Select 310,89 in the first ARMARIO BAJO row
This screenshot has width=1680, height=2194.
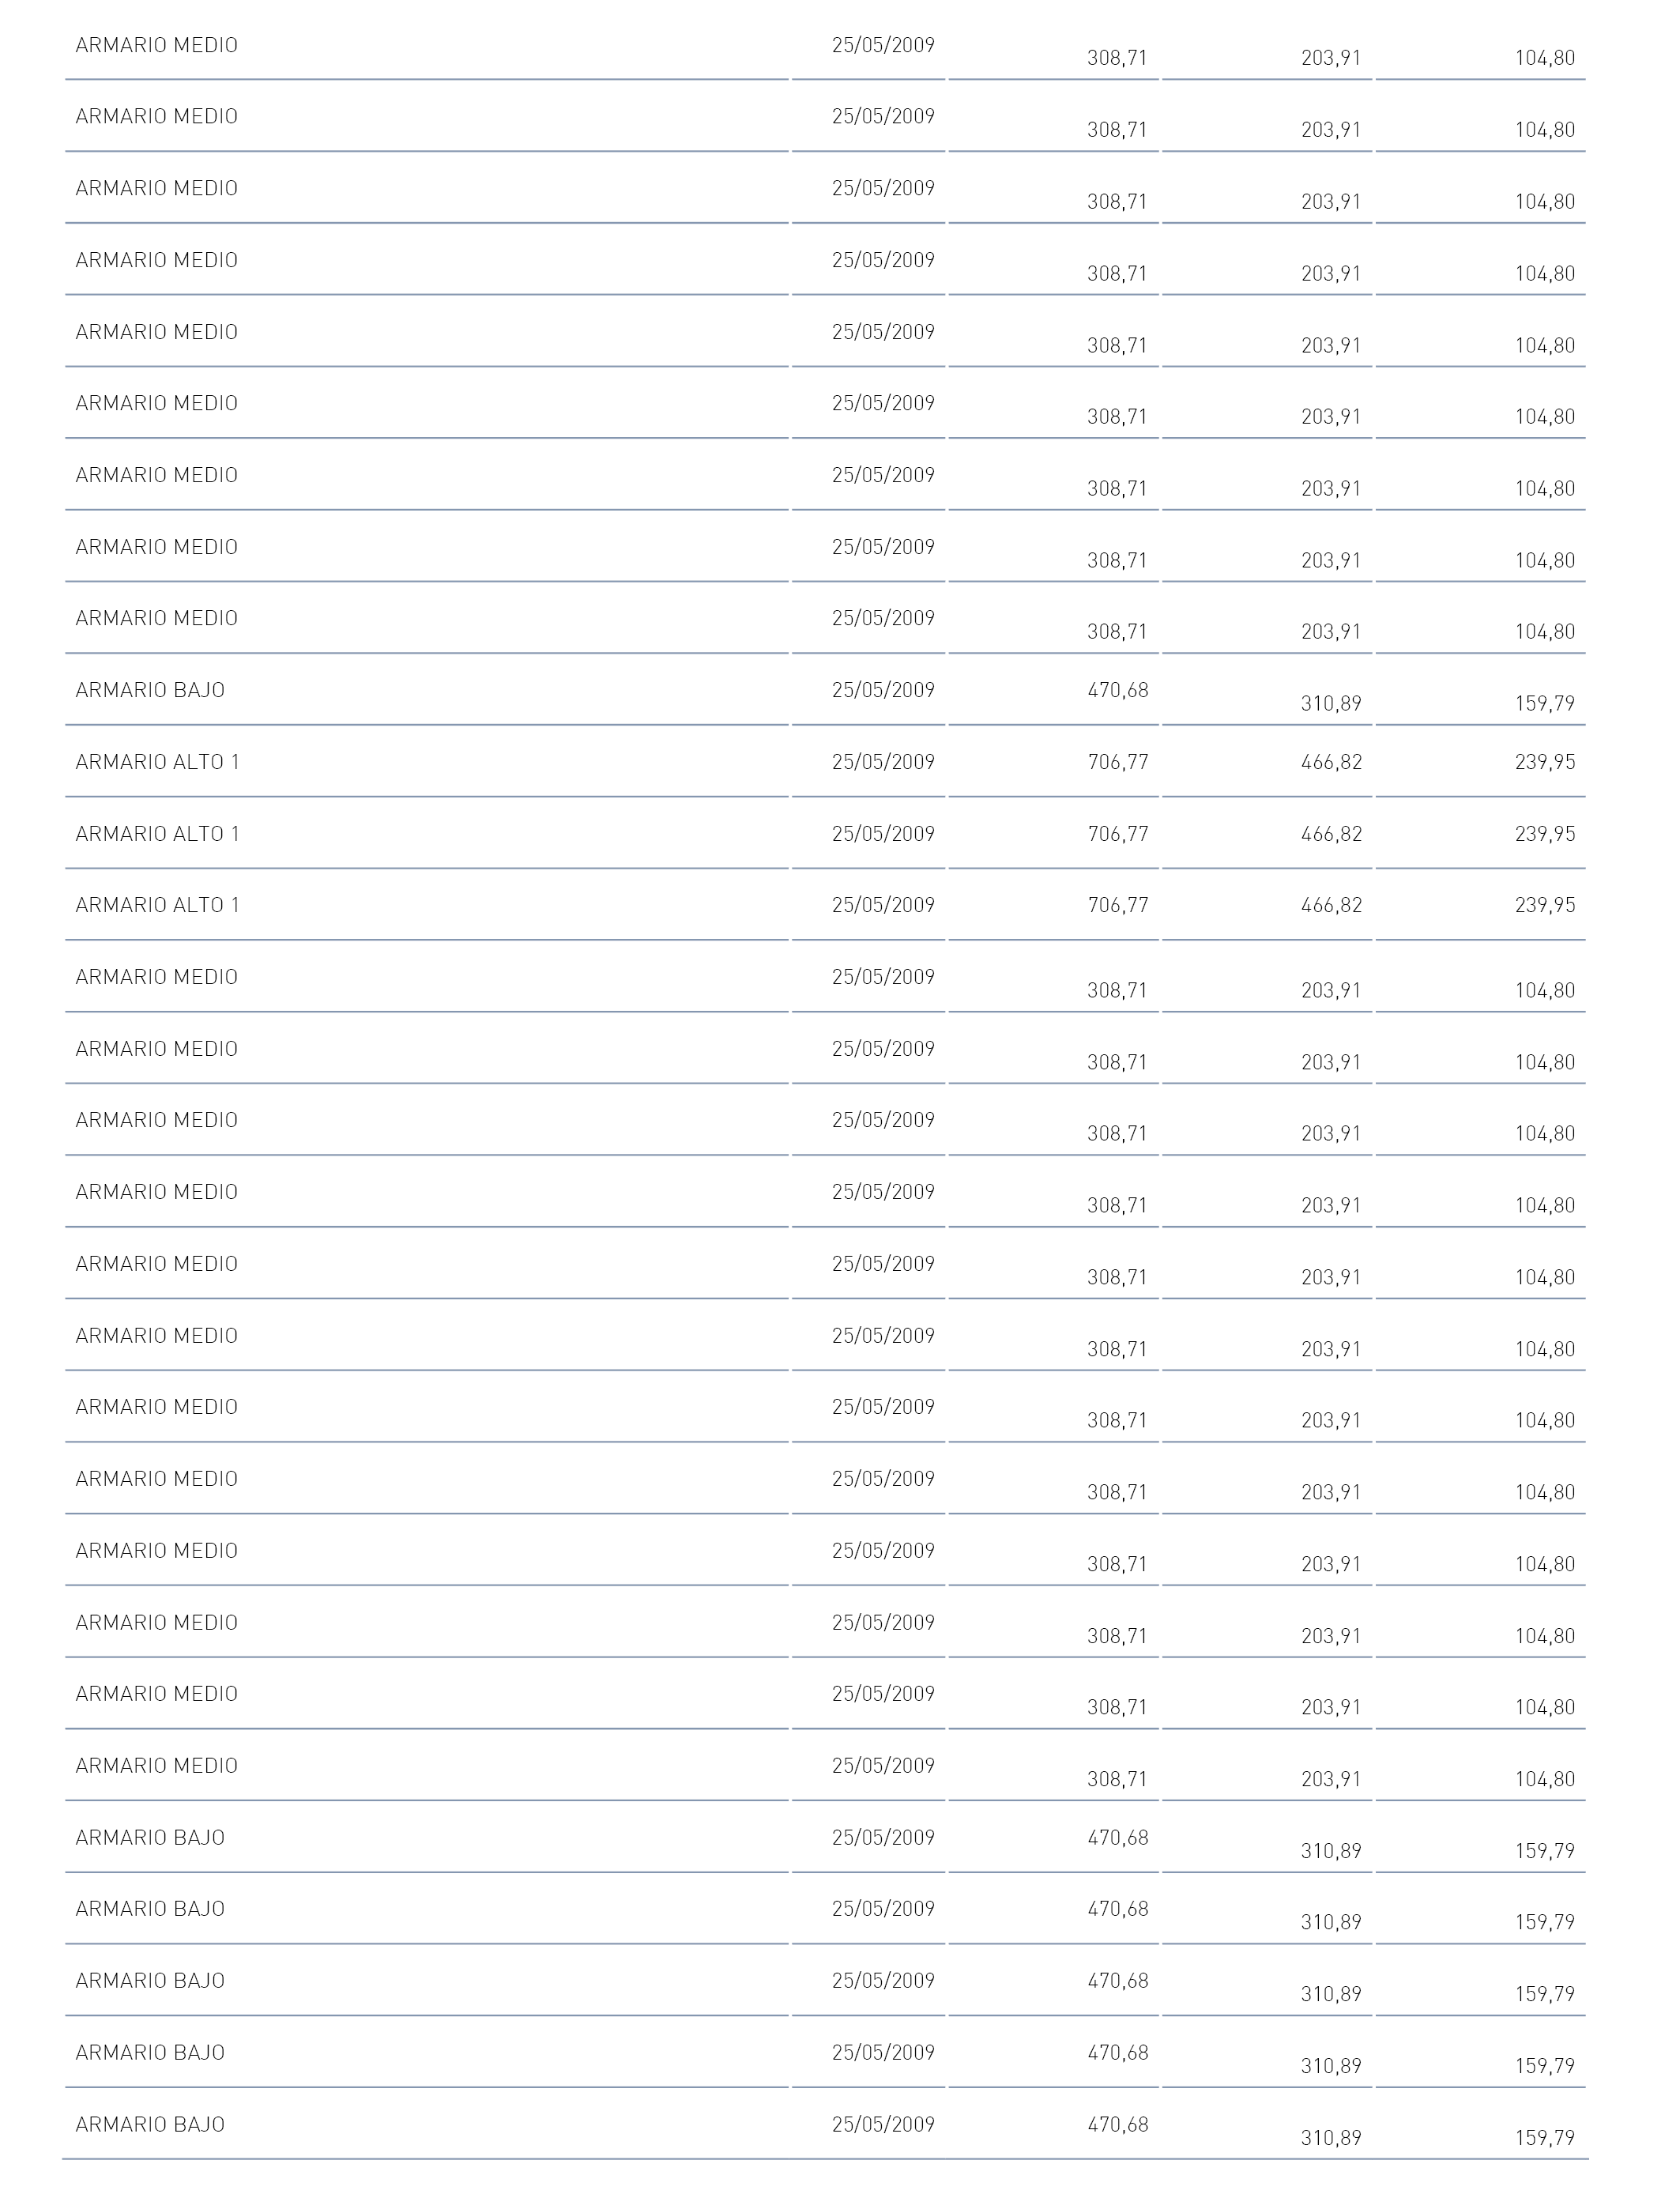pyautogui.click(x=1331, y=703)
